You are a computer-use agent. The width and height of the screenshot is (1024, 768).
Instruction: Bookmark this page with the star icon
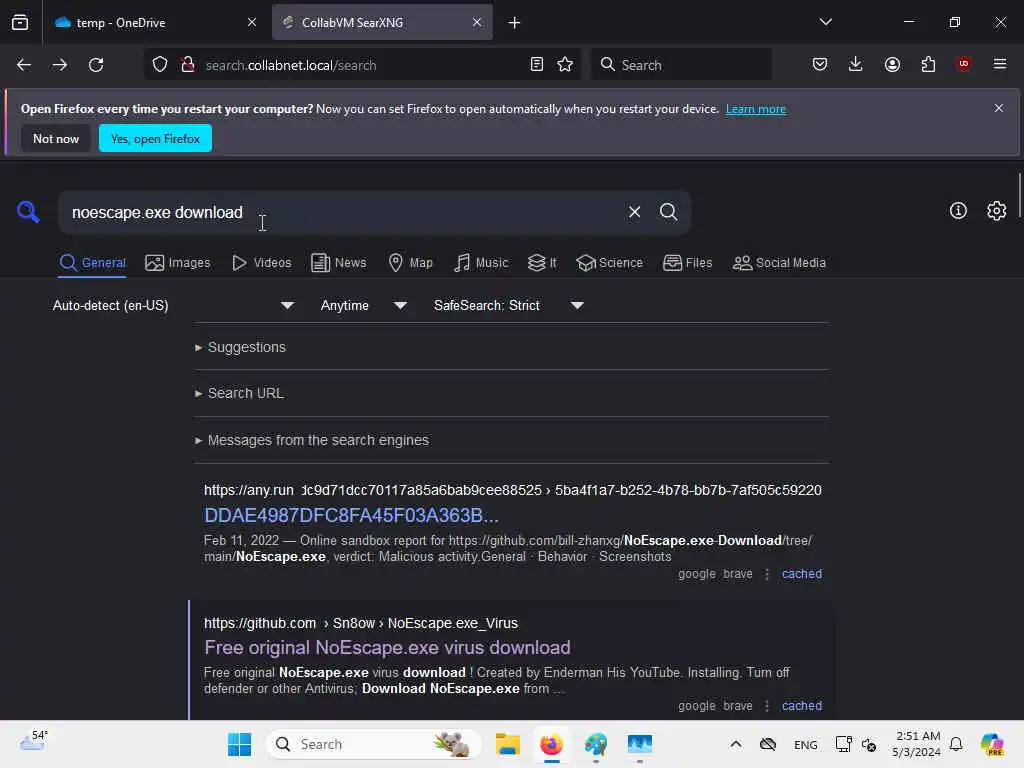coord(565,65)
